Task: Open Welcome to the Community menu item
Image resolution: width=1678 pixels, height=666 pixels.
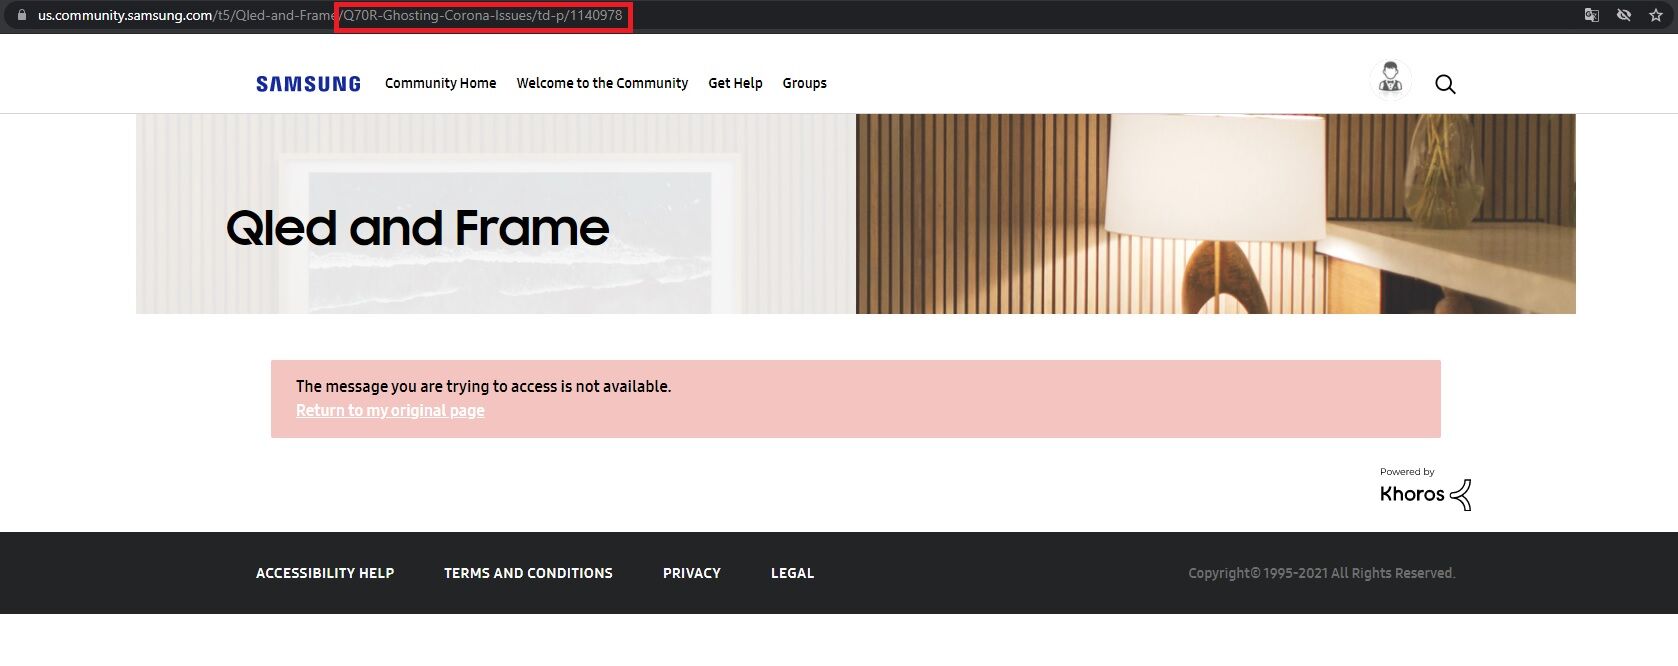Action: click(x=602, y=83)
